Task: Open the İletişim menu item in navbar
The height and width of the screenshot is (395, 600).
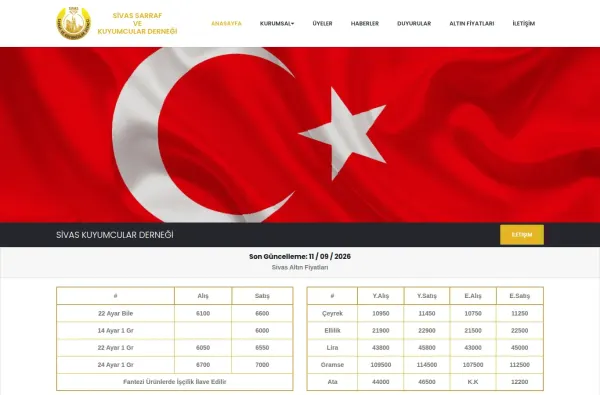Action: pyautogui.click(x=524, y=23)
